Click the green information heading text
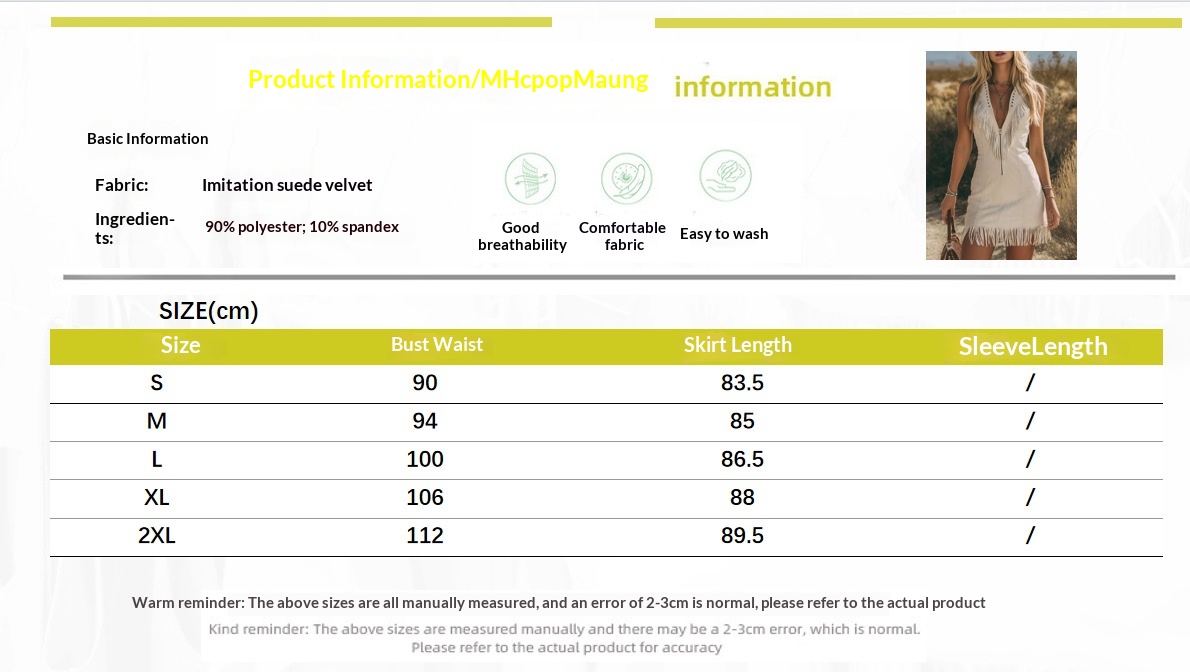 click(753, 87)
